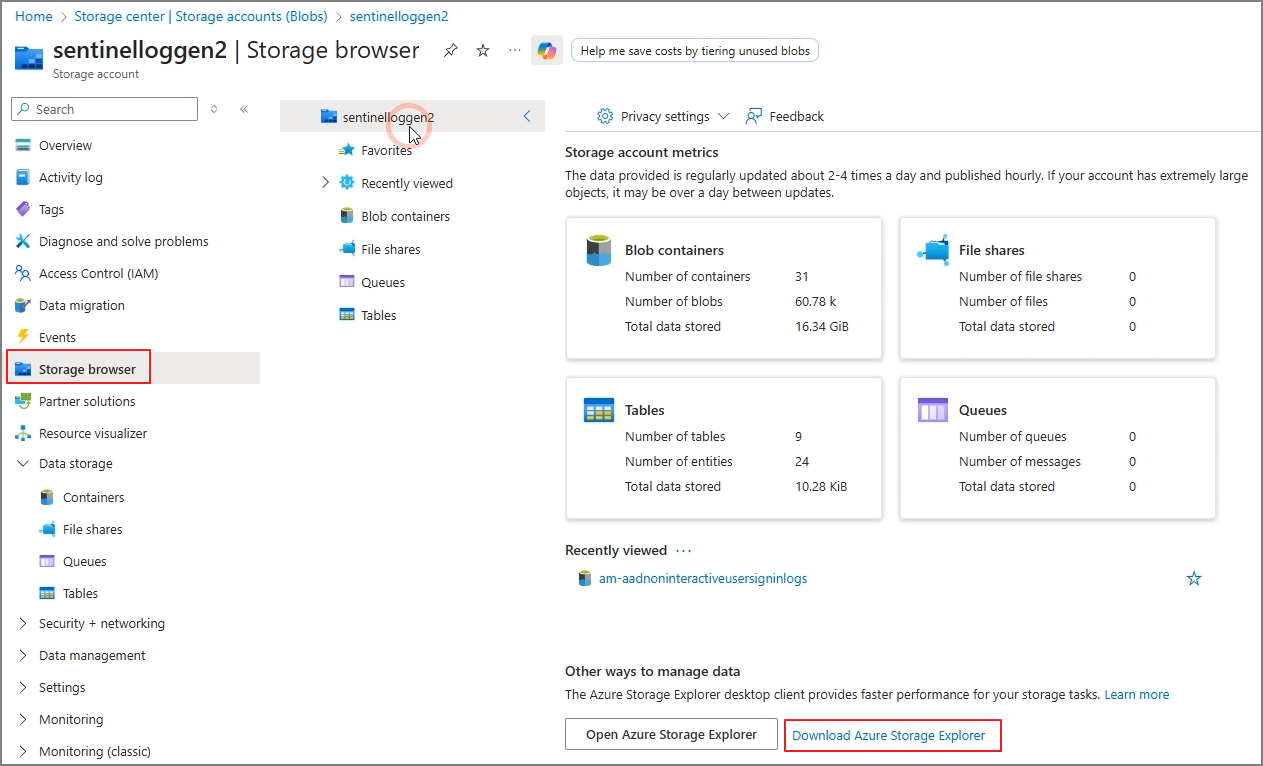Click the storage account icon beside title
The height and width of the screenshot is (766, 1263).
tap(28, 56)
